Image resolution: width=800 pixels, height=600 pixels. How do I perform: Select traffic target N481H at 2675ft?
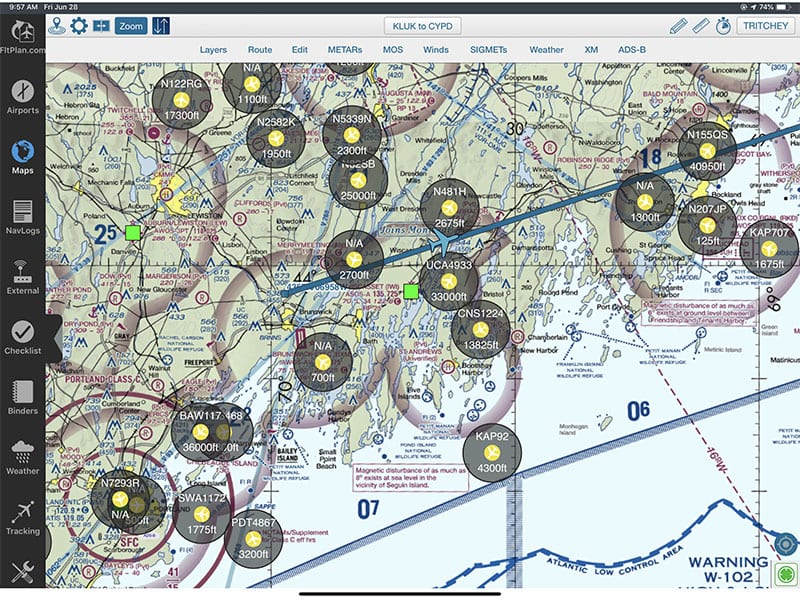click(x=449, y=208)
